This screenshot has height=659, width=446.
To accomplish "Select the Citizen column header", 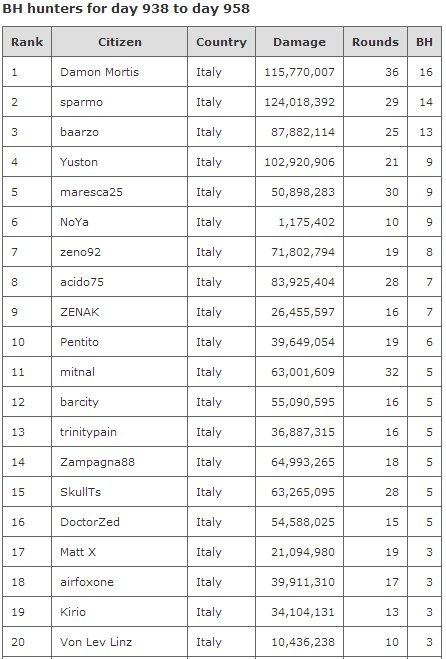I will (x=120, y=42).
